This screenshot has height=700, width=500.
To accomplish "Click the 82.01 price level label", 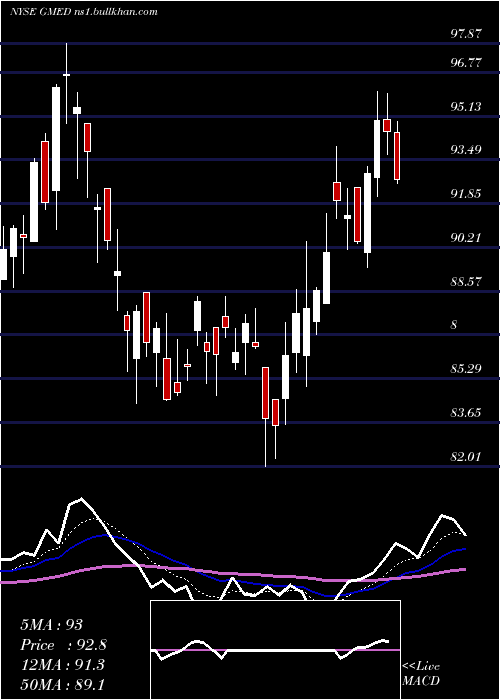I will pyautogui.click(x=466, y=456).
